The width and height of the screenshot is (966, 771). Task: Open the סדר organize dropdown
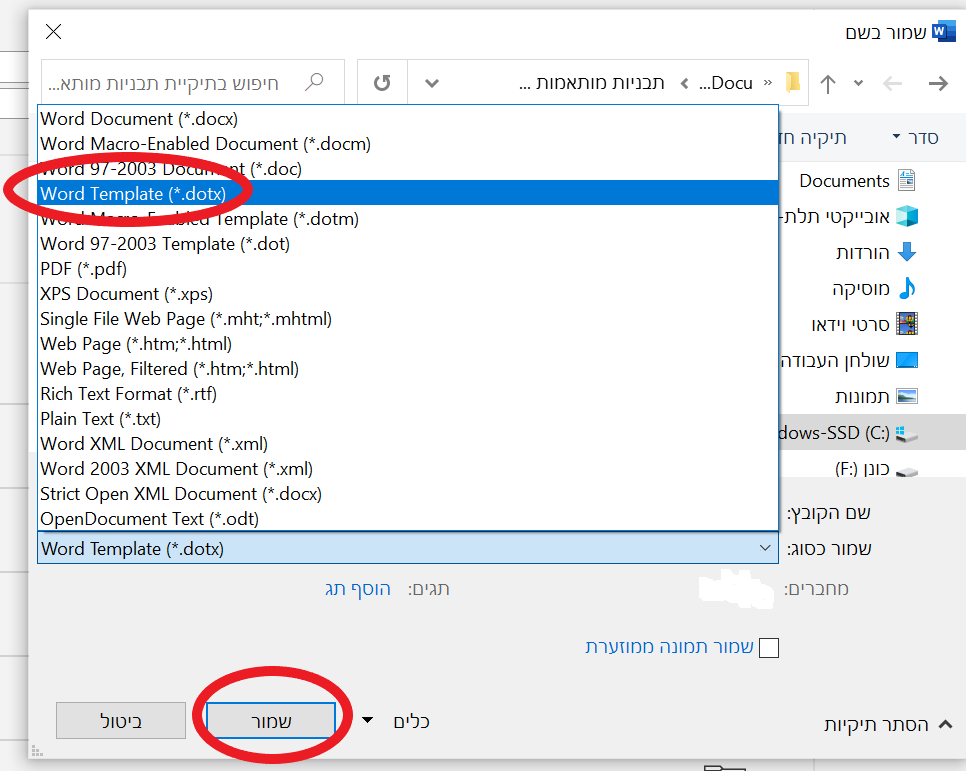[x=915, y=137]
